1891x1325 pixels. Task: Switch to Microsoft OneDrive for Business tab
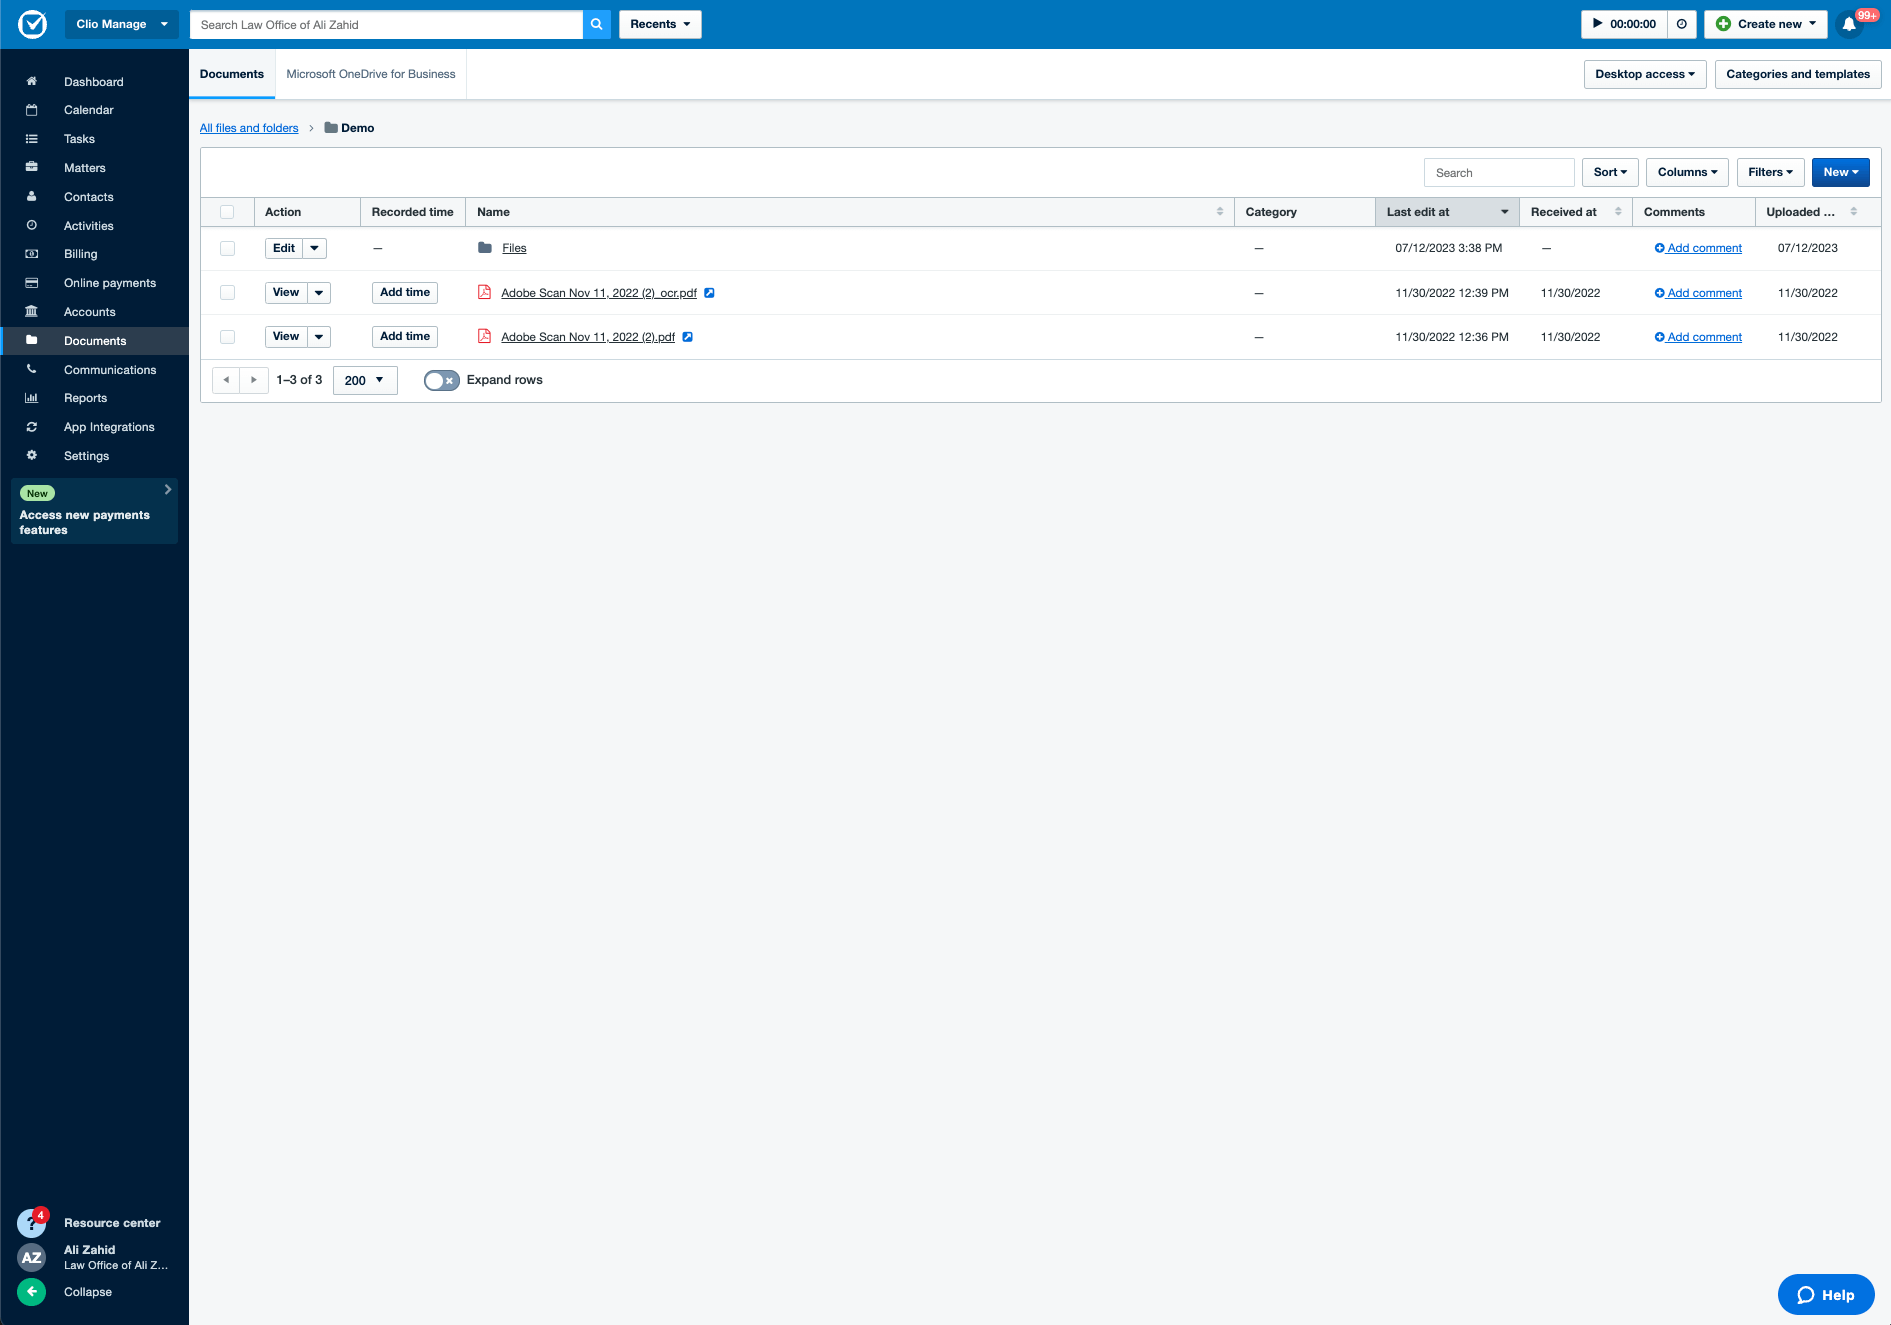pyautogui.click(x=370, y=74)
